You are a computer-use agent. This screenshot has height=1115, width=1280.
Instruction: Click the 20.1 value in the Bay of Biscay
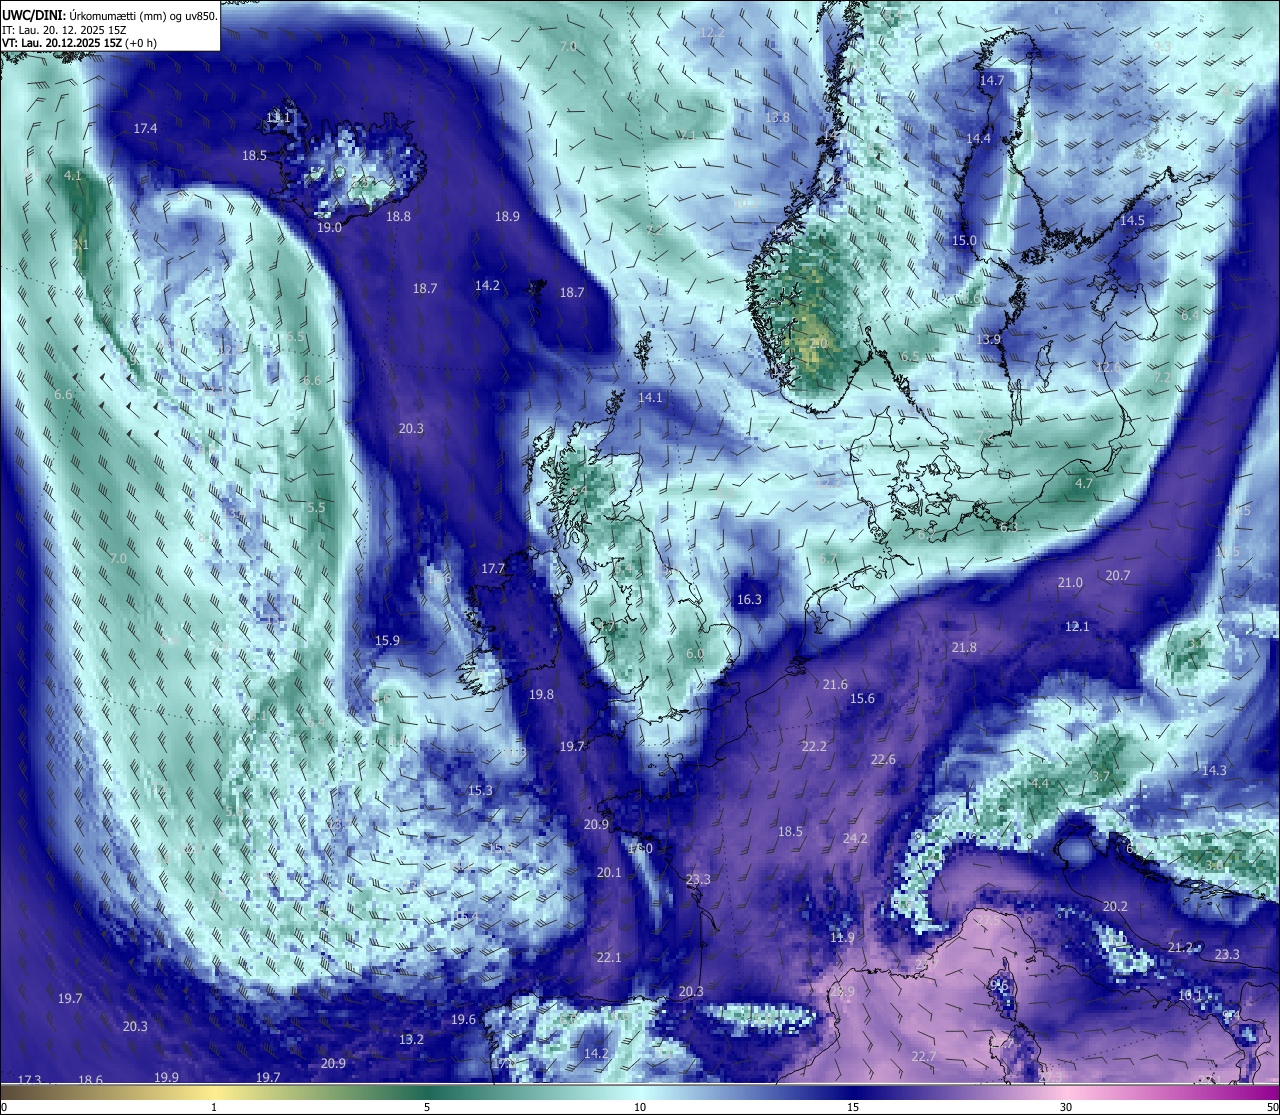(x=609, y=872)
